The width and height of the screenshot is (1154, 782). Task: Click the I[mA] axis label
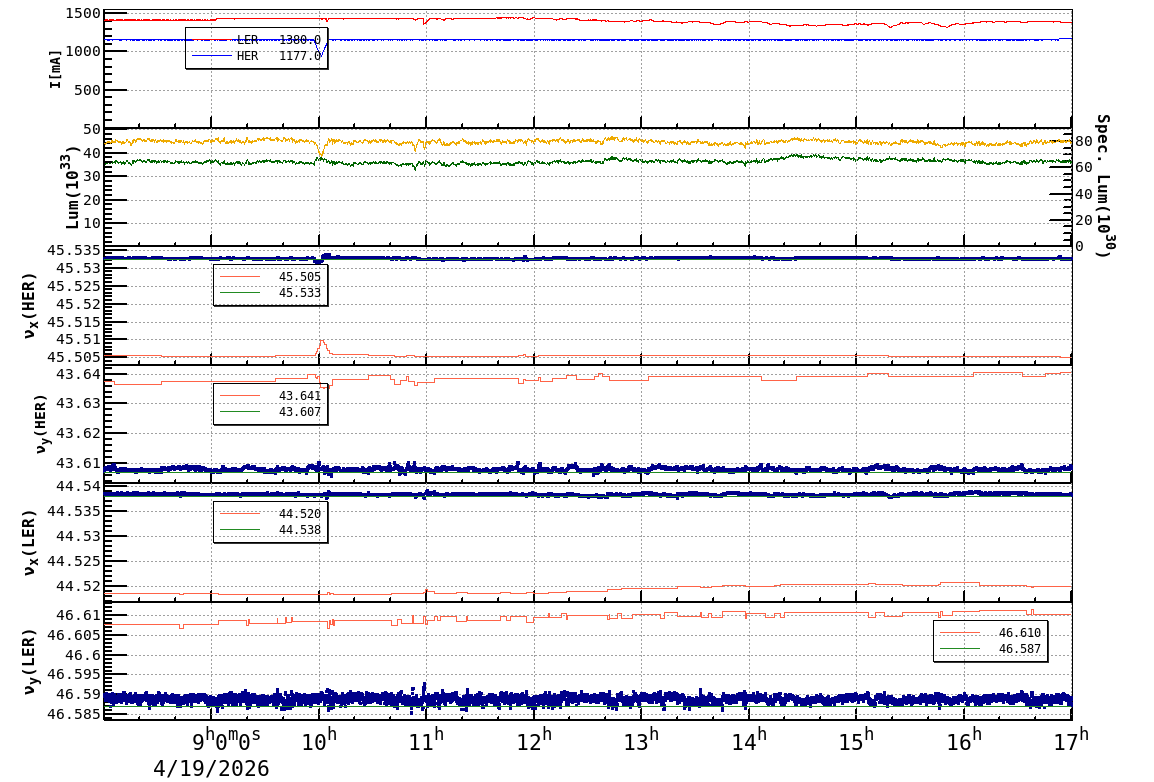coord(56,70)
